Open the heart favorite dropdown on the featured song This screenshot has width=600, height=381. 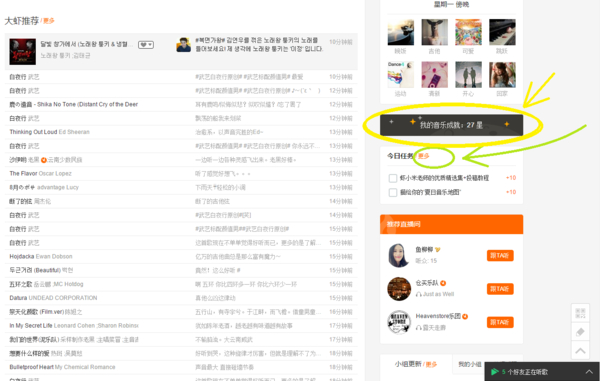146,45
